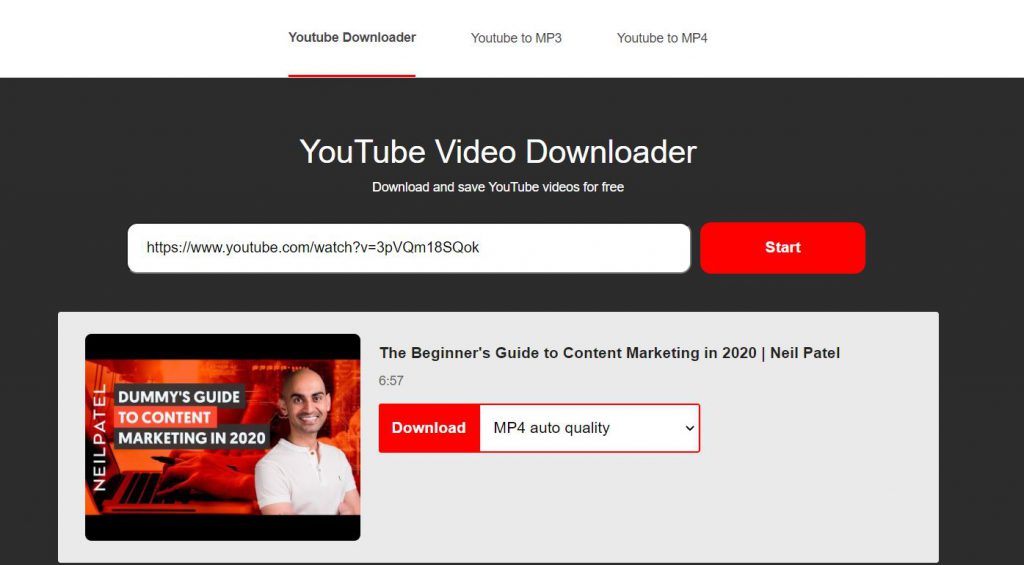Click the YouTube Video Downloader heading
Viewport: 1024px width, 565px height.
pyautogui.click(x=498, y=152)
